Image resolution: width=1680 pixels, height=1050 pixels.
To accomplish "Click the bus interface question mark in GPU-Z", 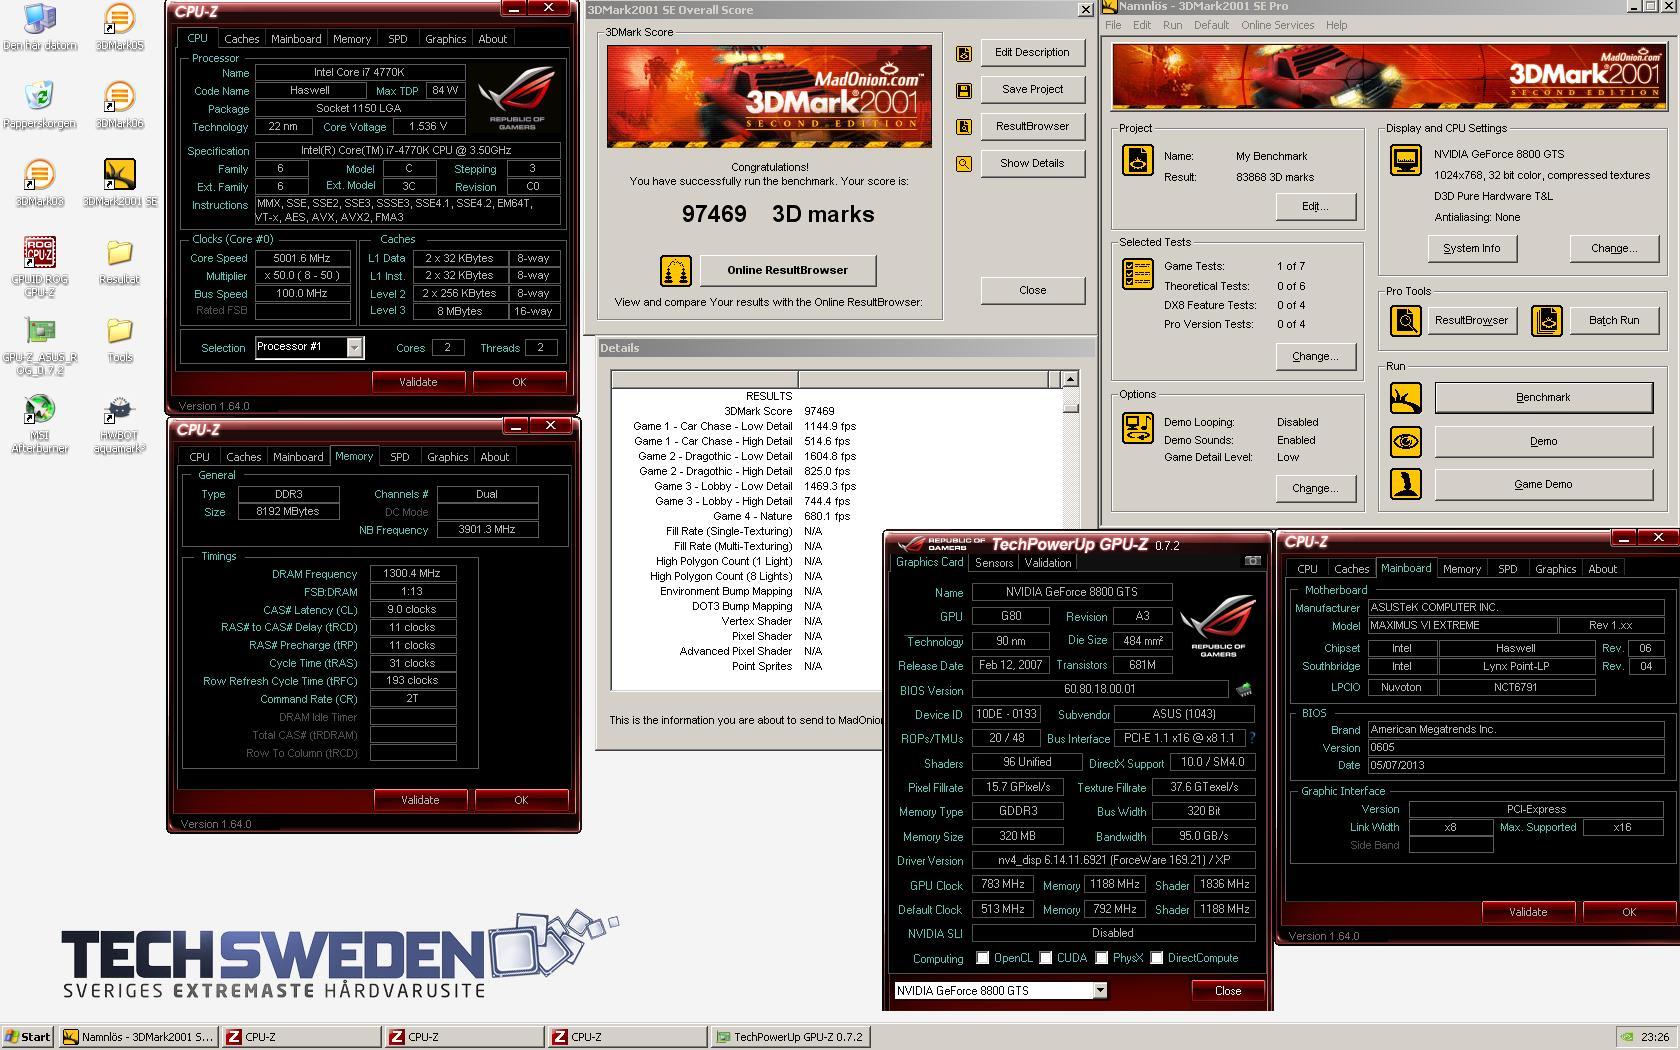I will (1251, 738).
